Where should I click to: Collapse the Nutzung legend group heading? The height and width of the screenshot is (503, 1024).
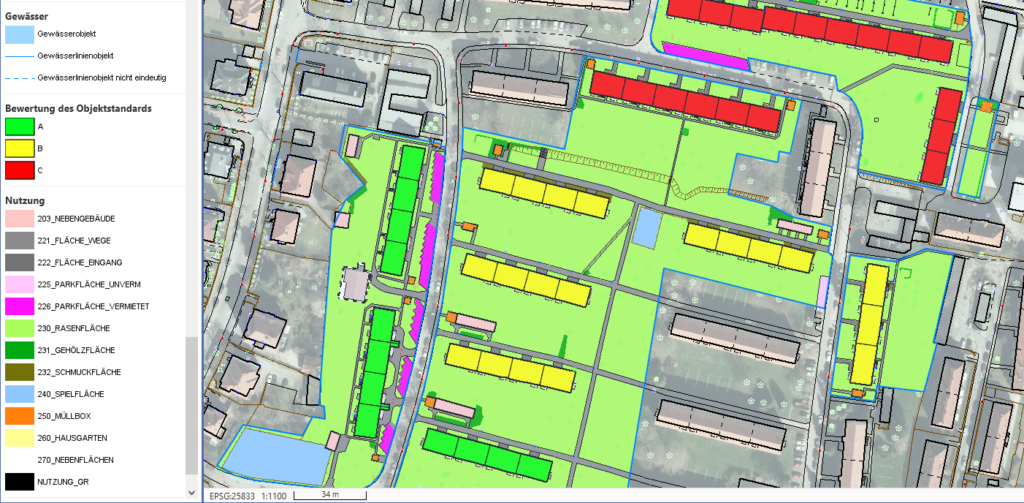point(26,200)
